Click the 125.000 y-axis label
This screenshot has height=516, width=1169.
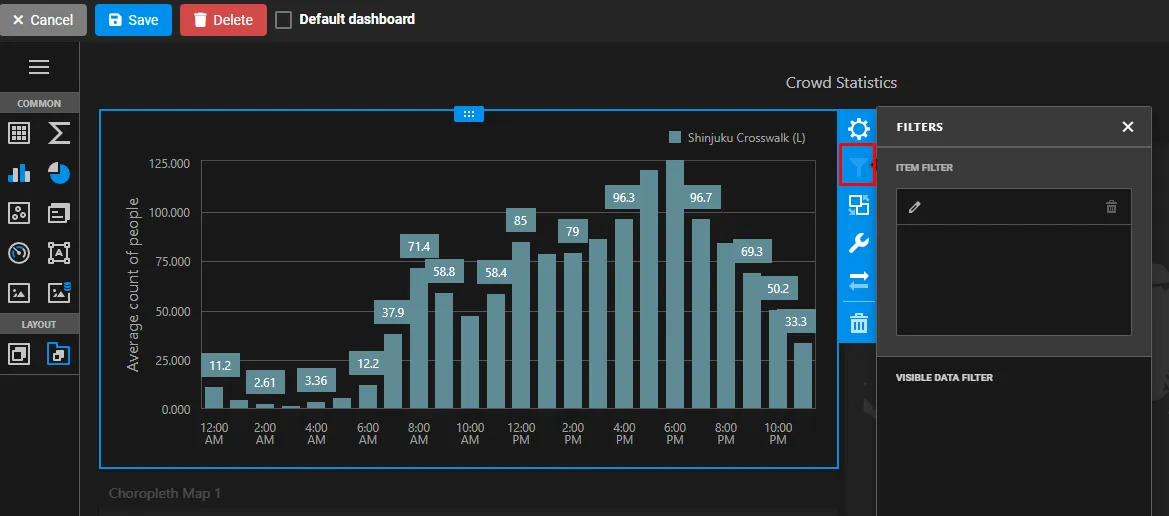[x=169, y=163]
